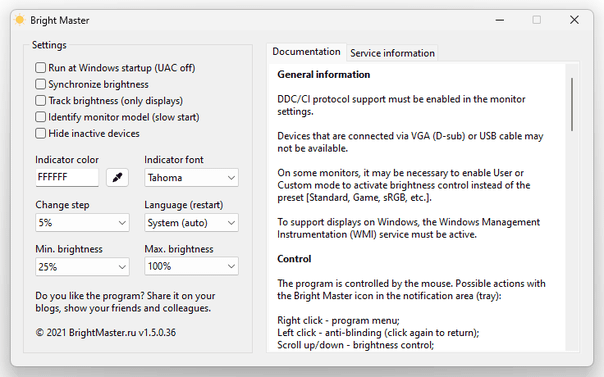Click the documentation vertical scrollbar thumb
The height and width of the screenshot is (377, 604).
click(x=572, y=104)
